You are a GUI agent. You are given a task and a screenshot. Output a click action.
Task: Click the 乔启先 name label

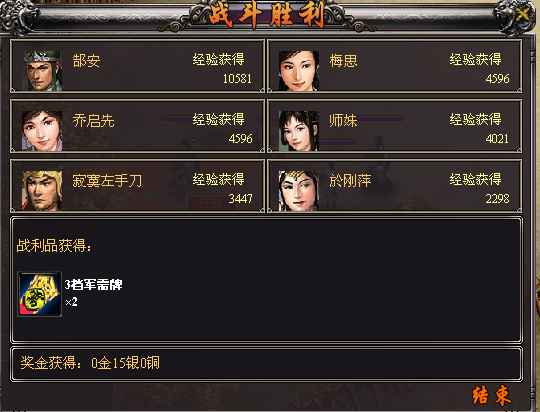point(93,121)
